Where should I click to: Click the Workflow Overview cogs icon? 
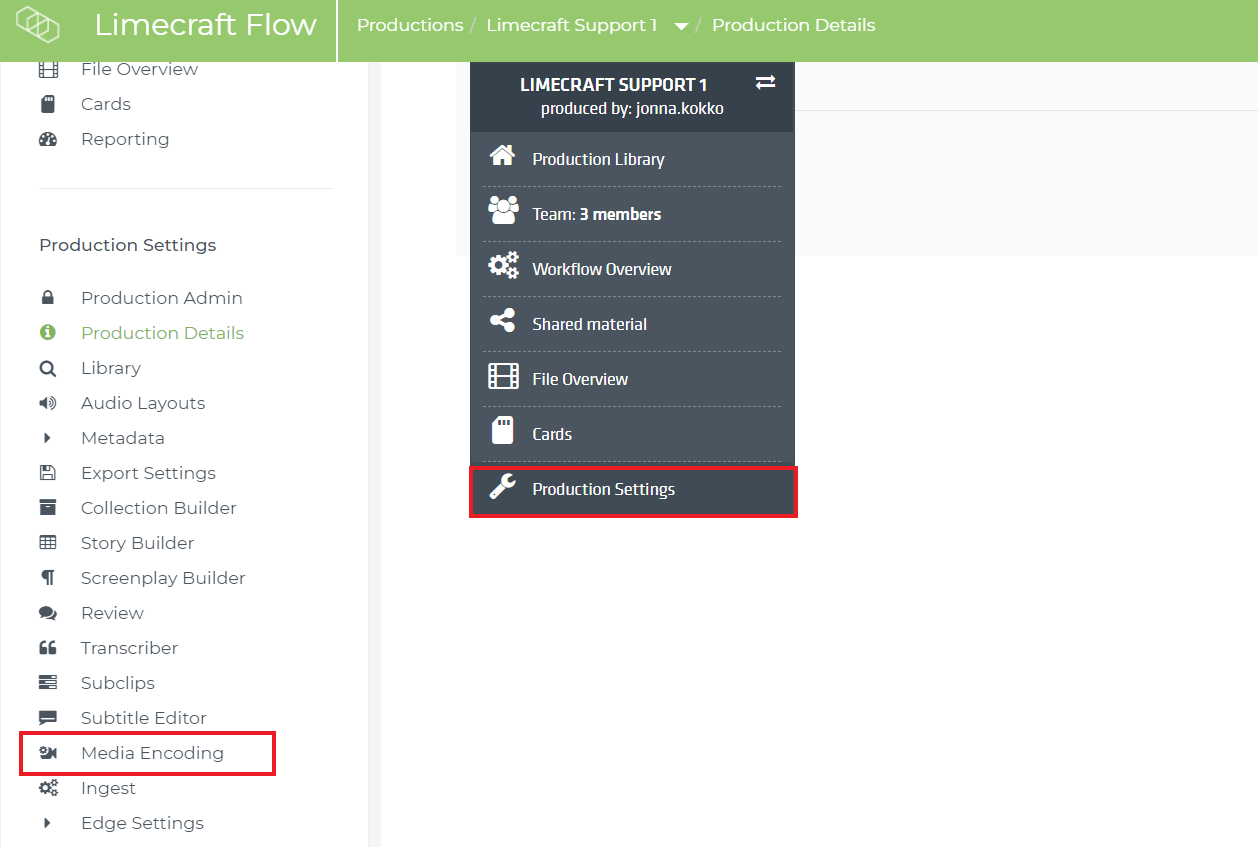coord(503,266)
